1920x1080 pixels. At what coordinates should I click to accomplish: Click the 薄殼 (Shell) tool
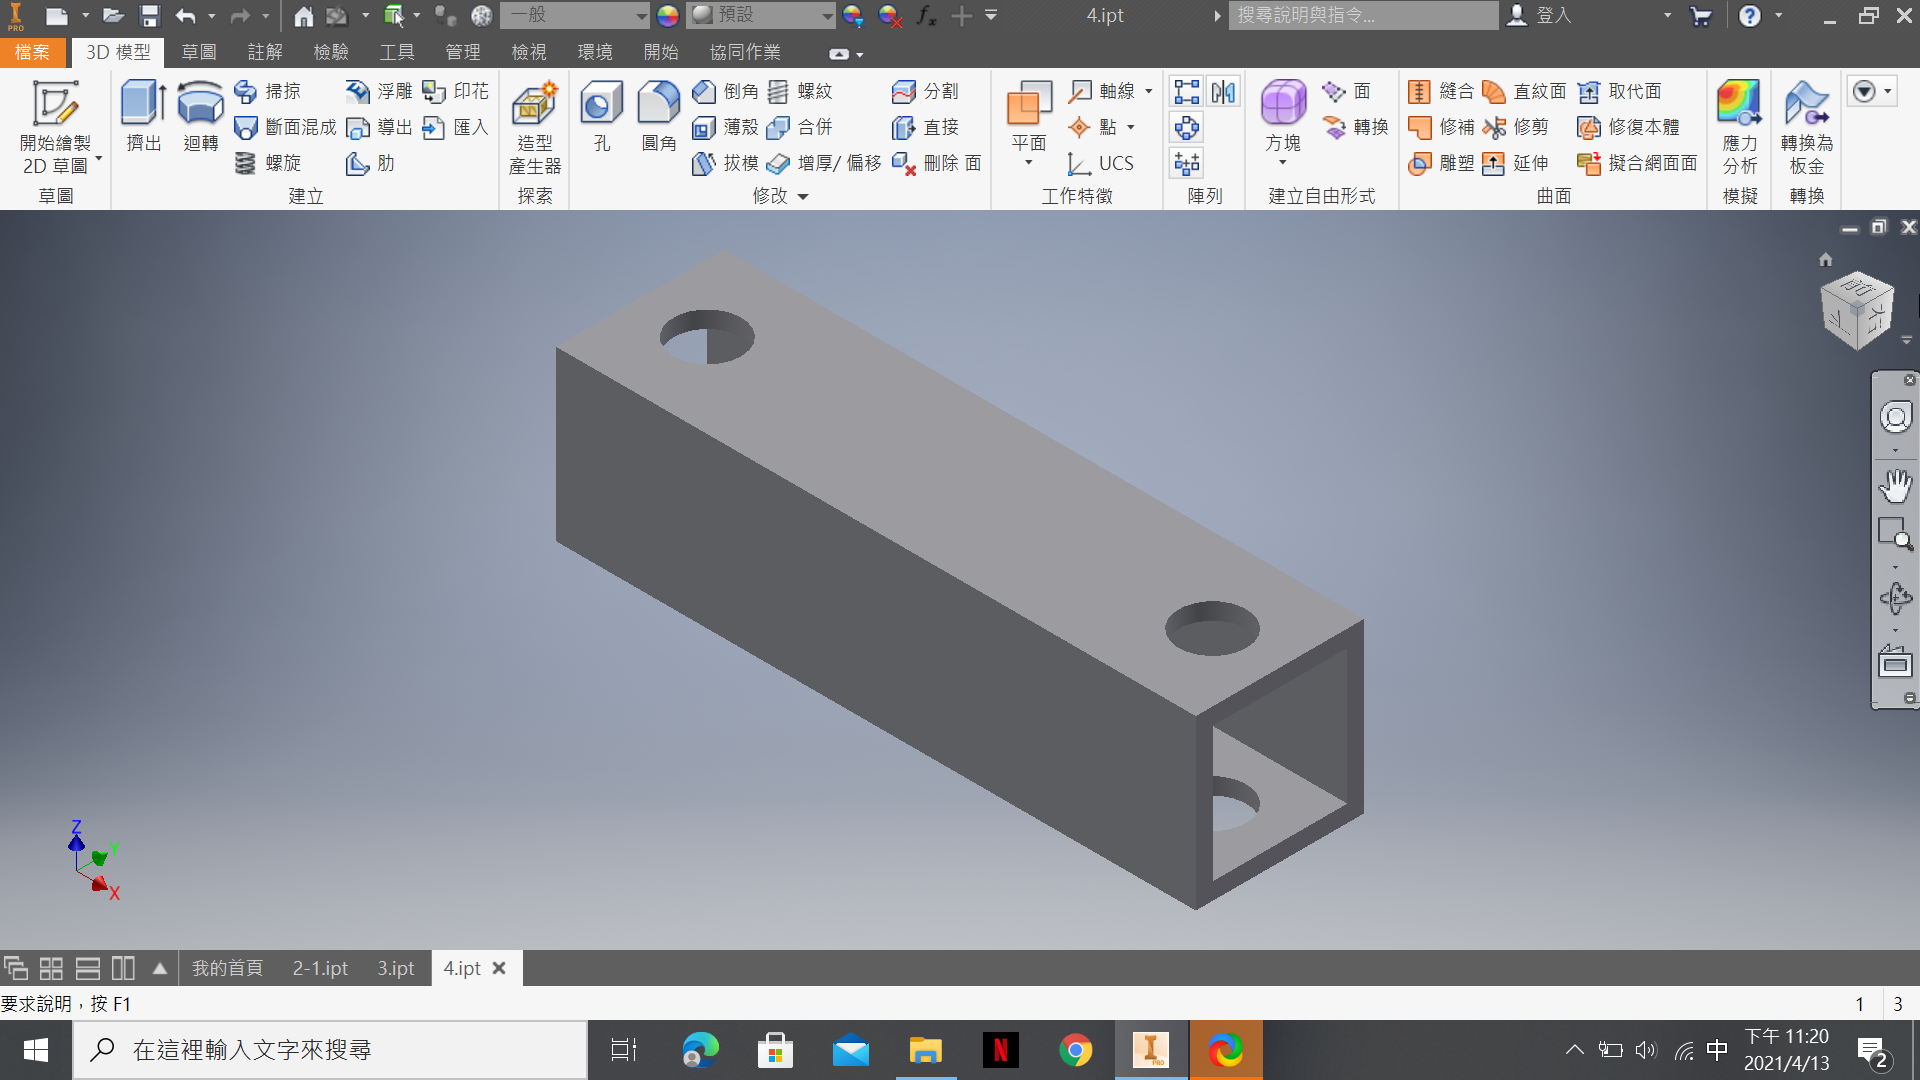(726, 127)
